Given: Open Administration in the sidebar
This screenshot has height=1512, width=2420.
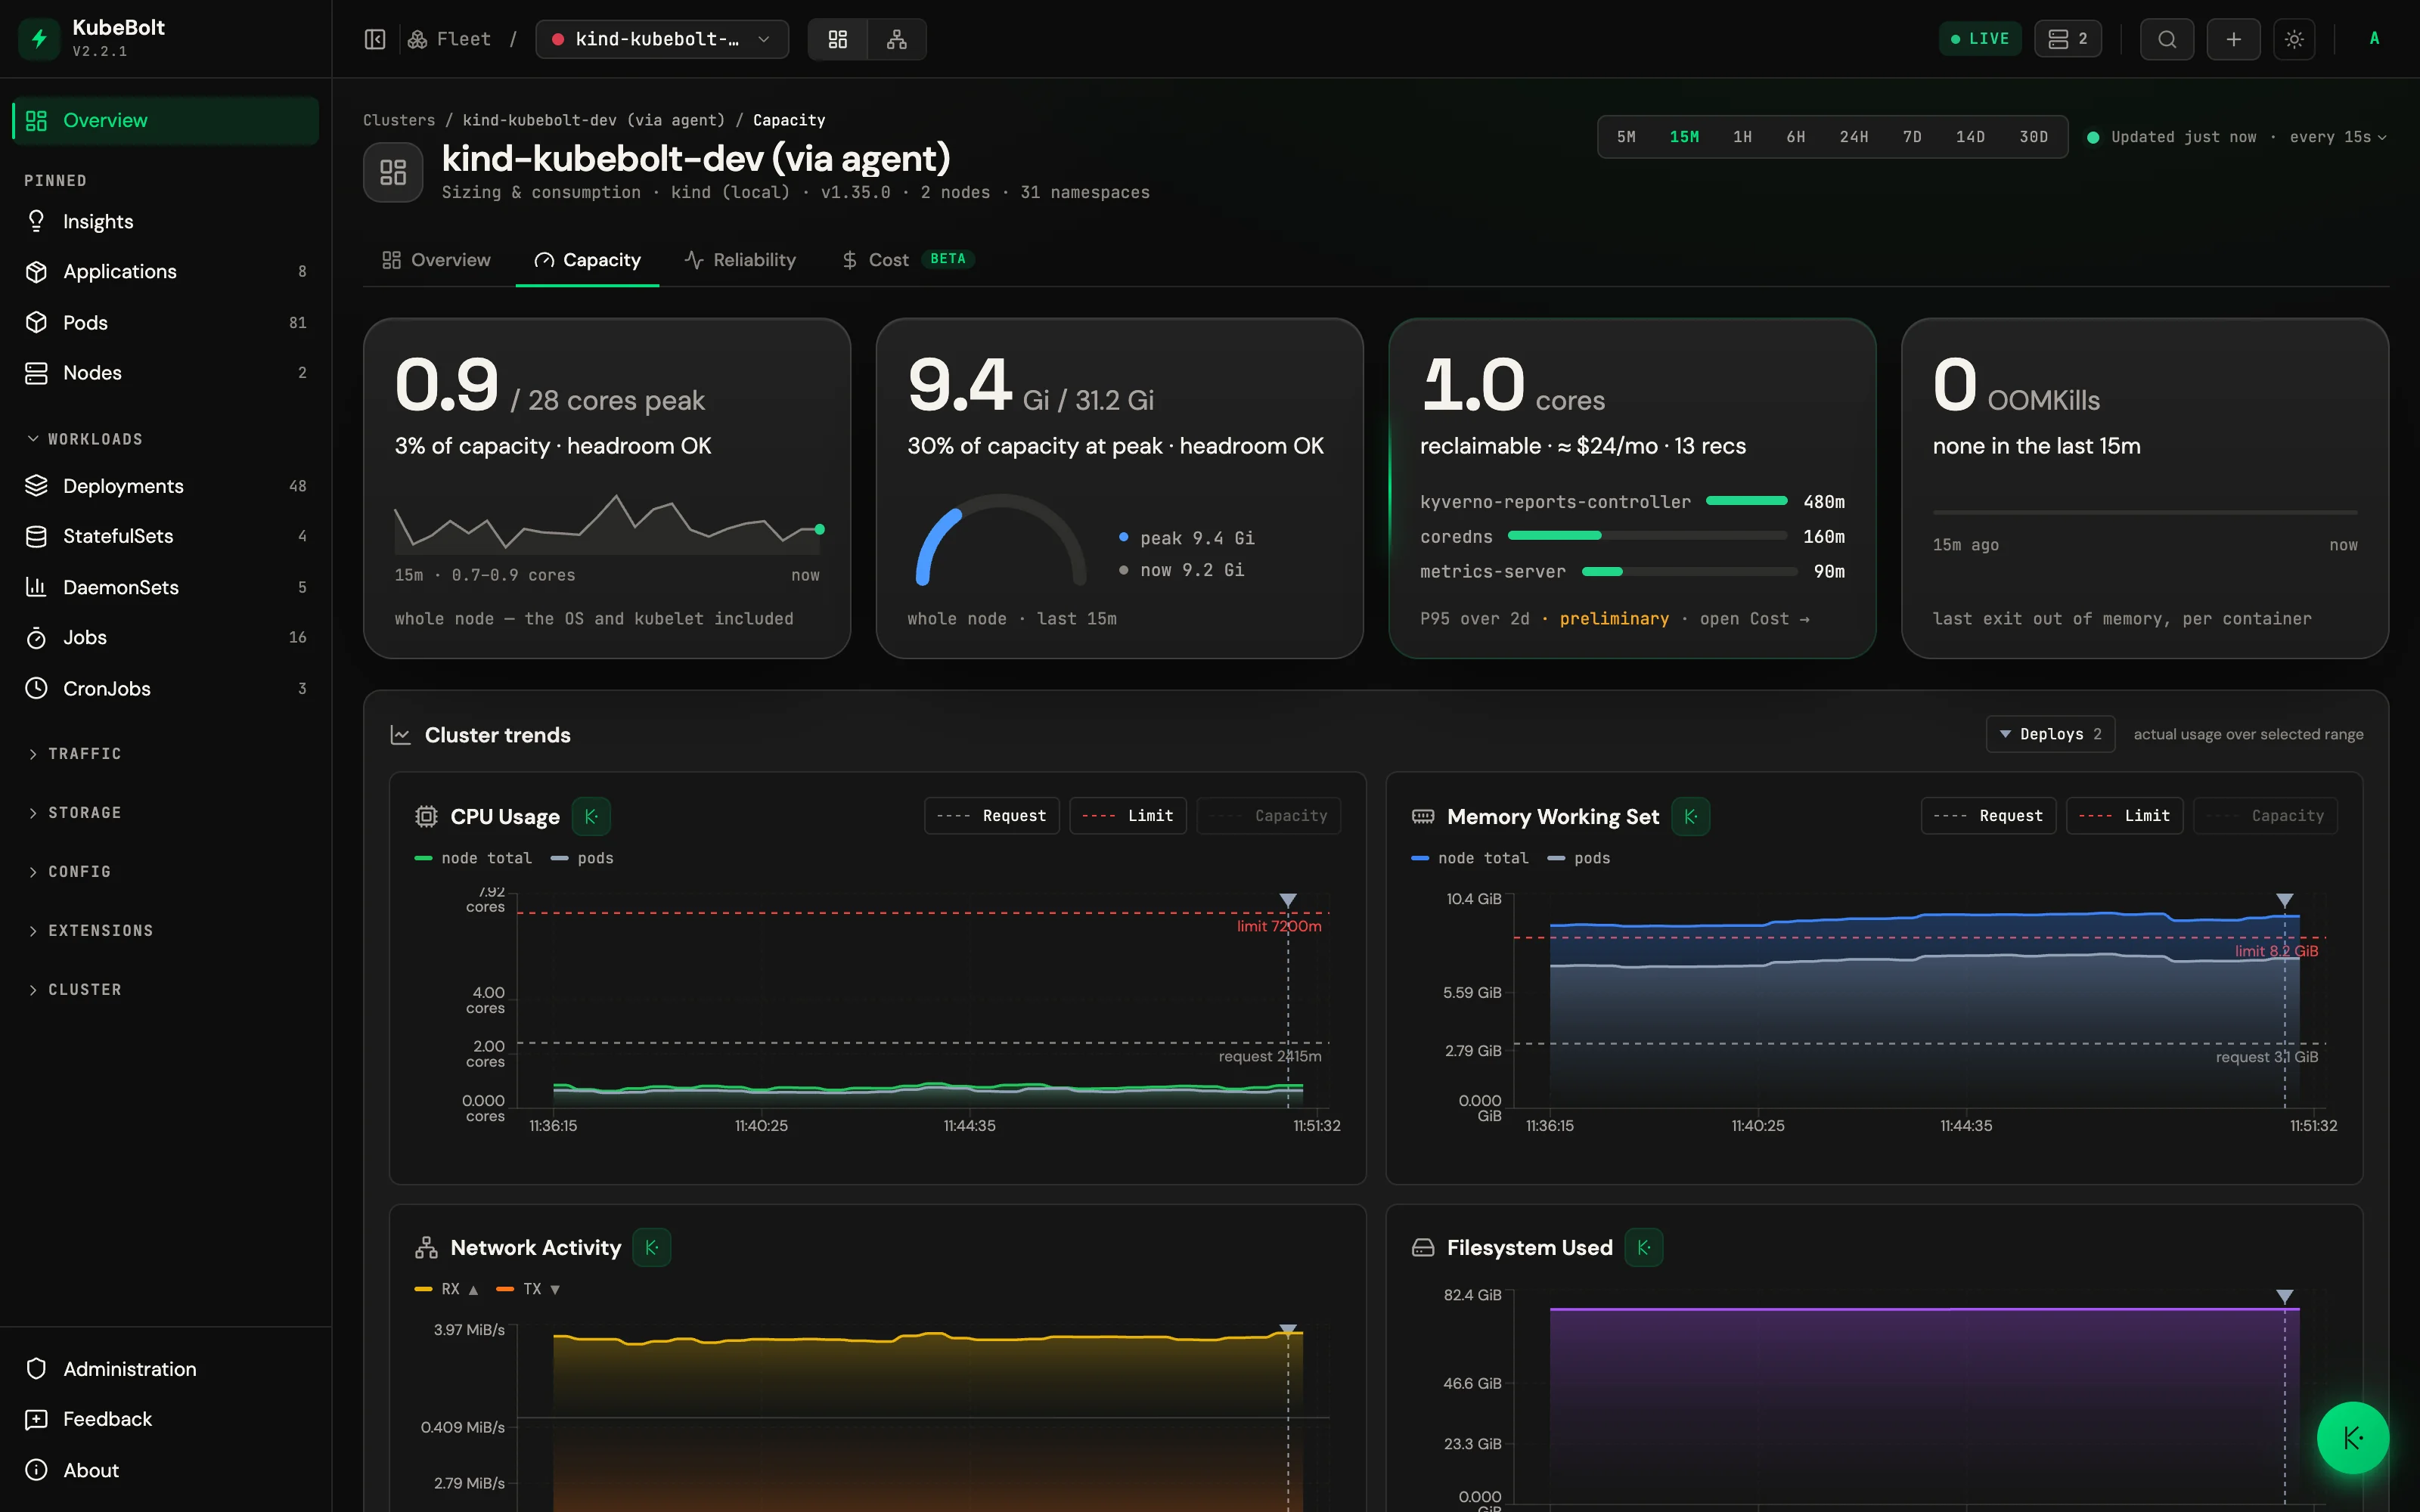Looking at the screenshot, I should click(165, 1369).
